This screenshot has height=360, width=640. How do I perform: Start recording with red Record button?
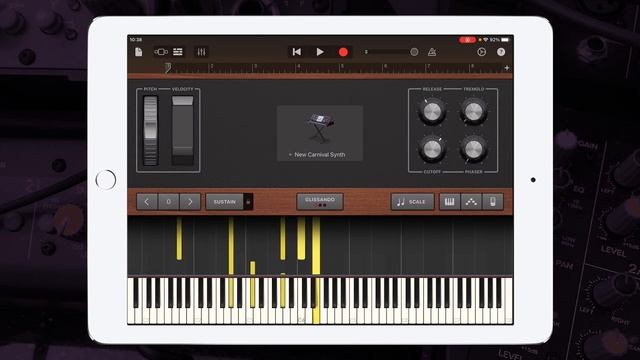click(x=343, y=52)
